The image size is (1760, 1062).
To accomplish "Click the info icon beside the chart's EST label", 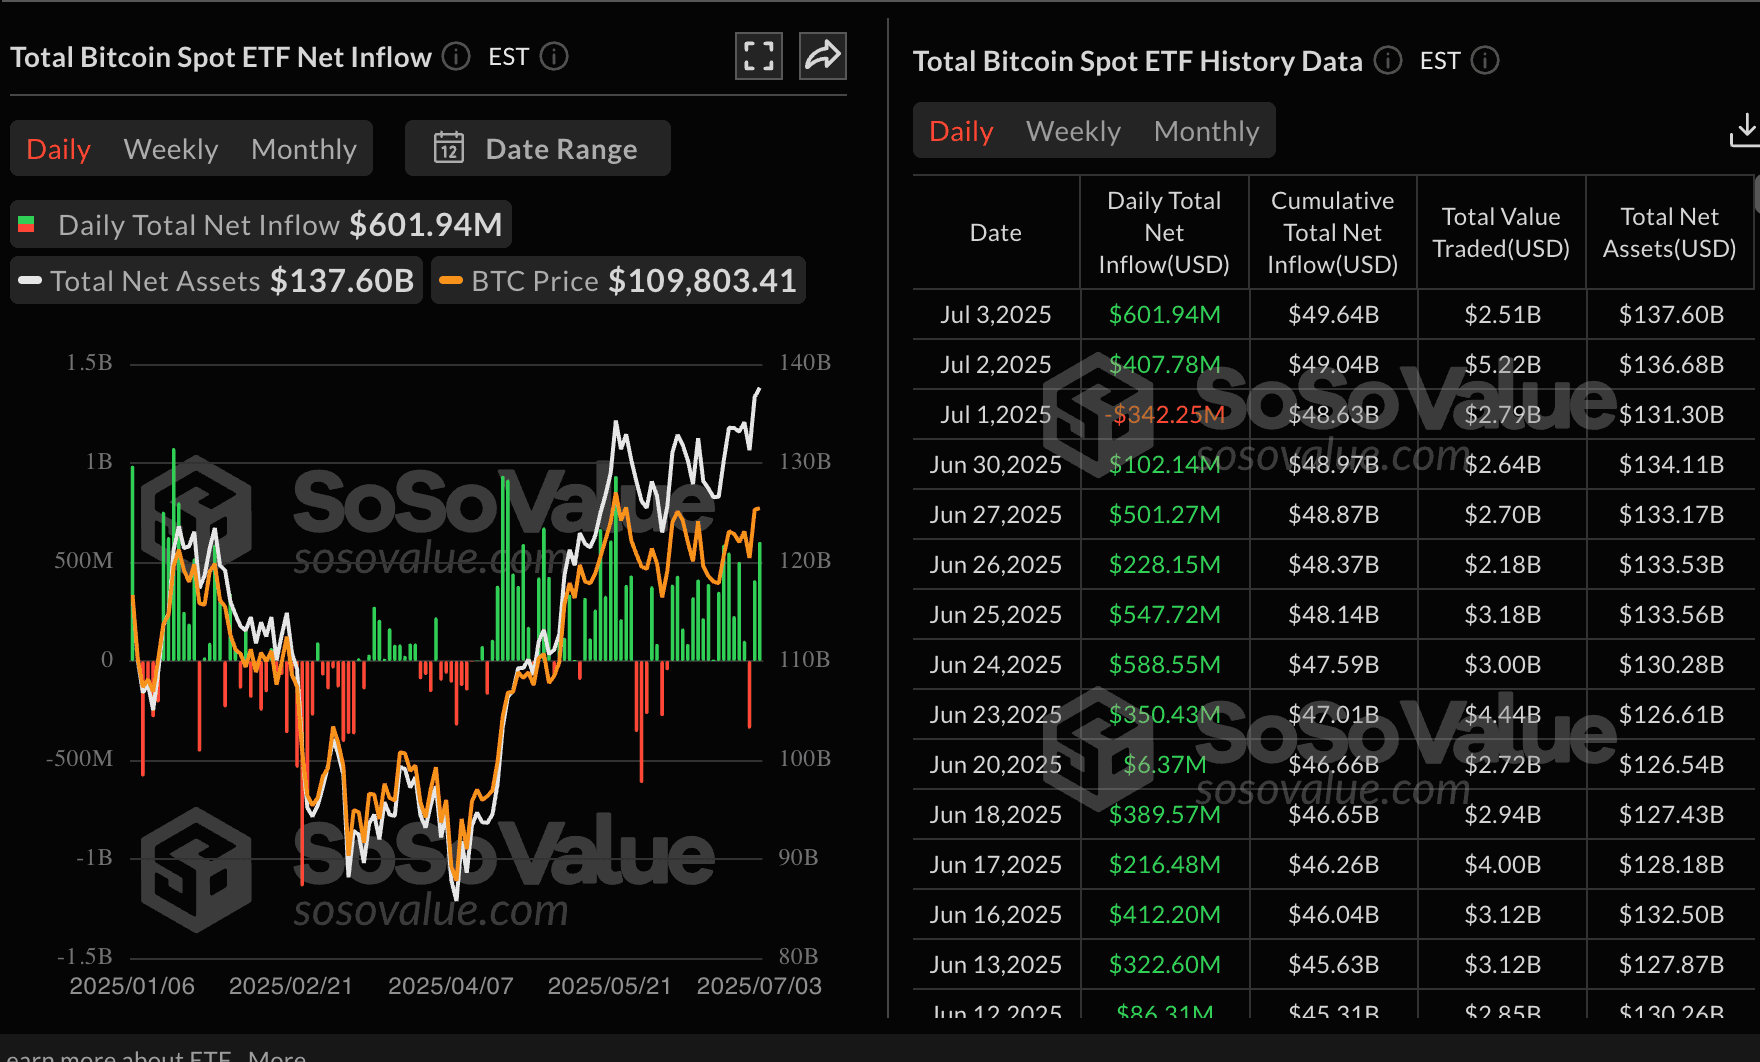I will click(554, 57).
